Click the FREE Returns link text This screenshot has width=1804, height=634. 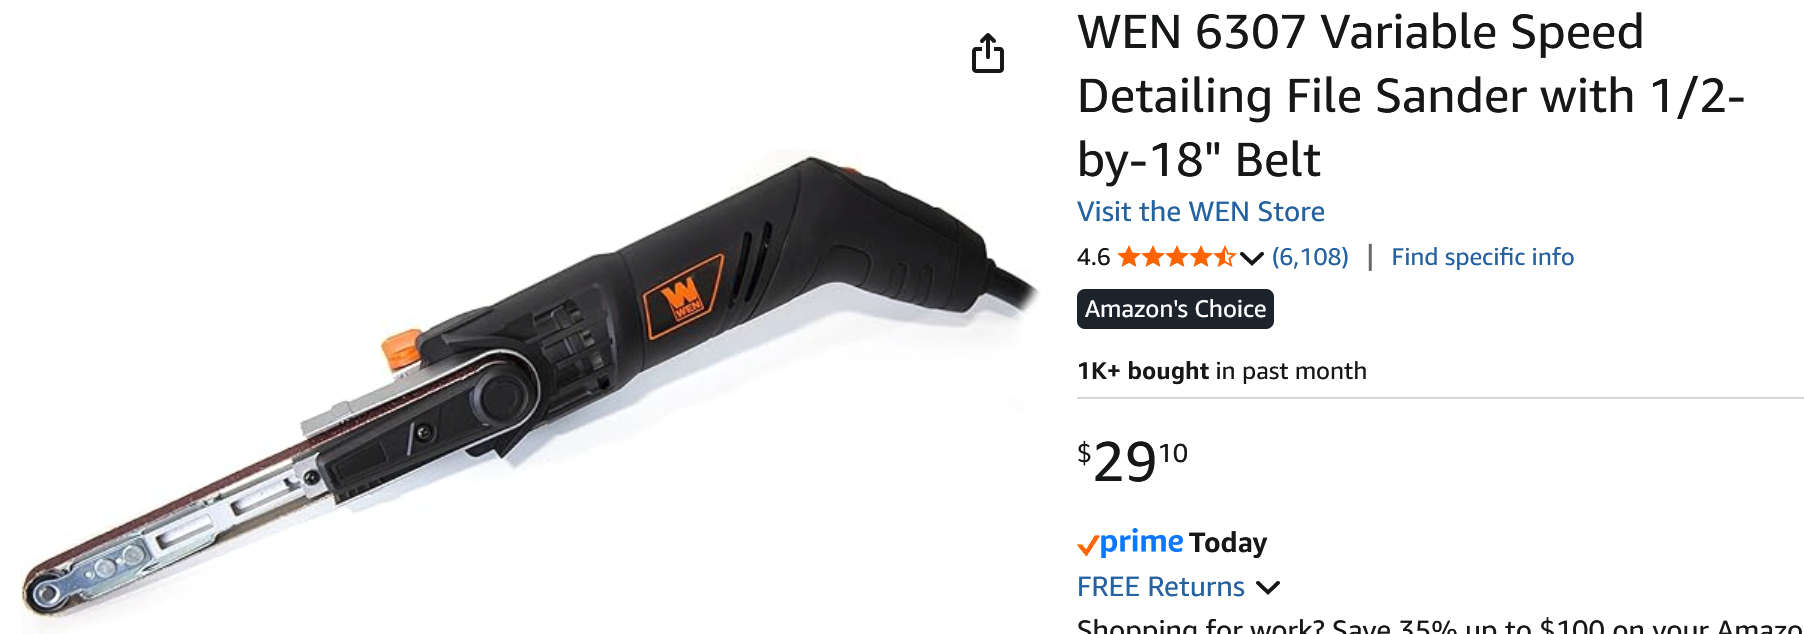[x=1160, y=587]
